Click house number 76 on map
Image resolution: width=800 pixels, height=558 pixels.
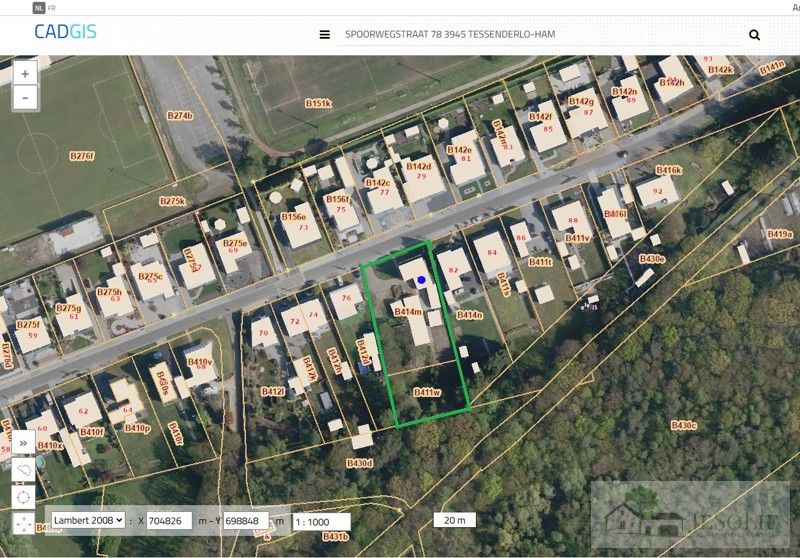(346, 298)
